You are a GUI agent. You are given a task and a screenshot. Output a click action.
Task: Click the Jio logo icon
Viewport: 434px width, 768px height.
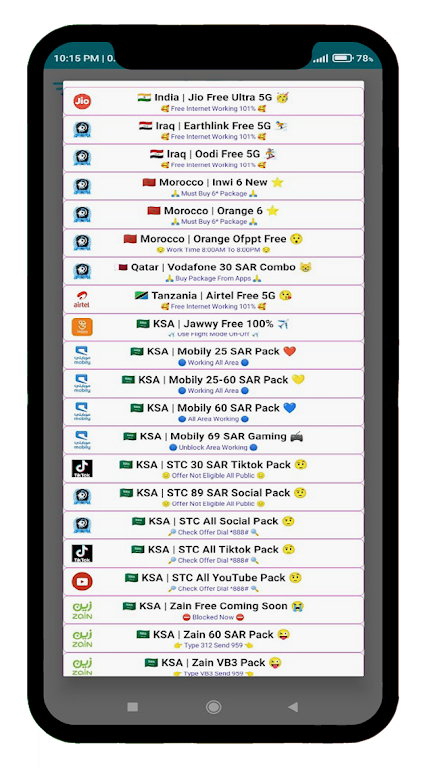click(82, 101)
